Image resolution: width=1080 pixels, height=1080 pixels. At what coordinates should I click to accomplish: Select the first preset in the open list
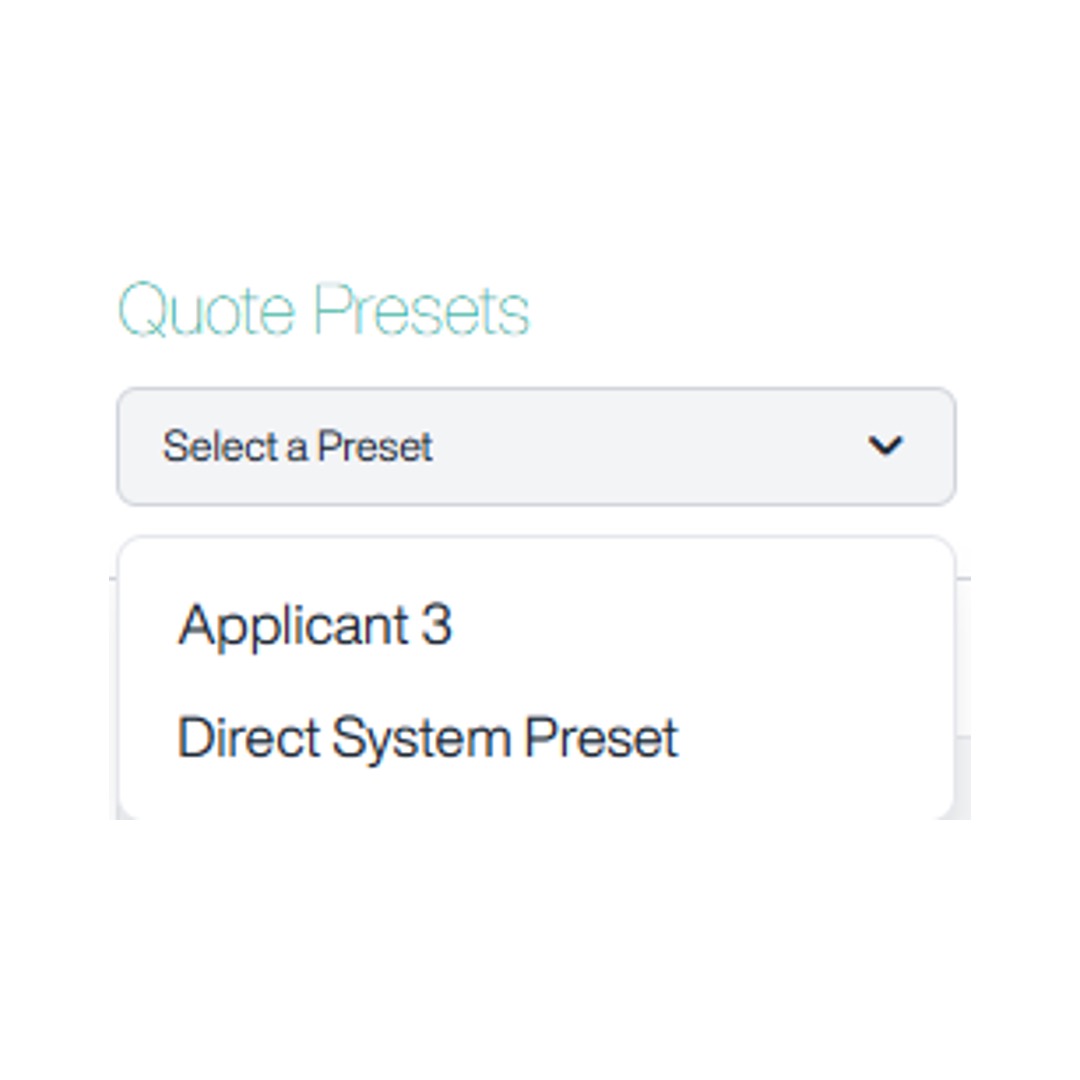point(315,625)
